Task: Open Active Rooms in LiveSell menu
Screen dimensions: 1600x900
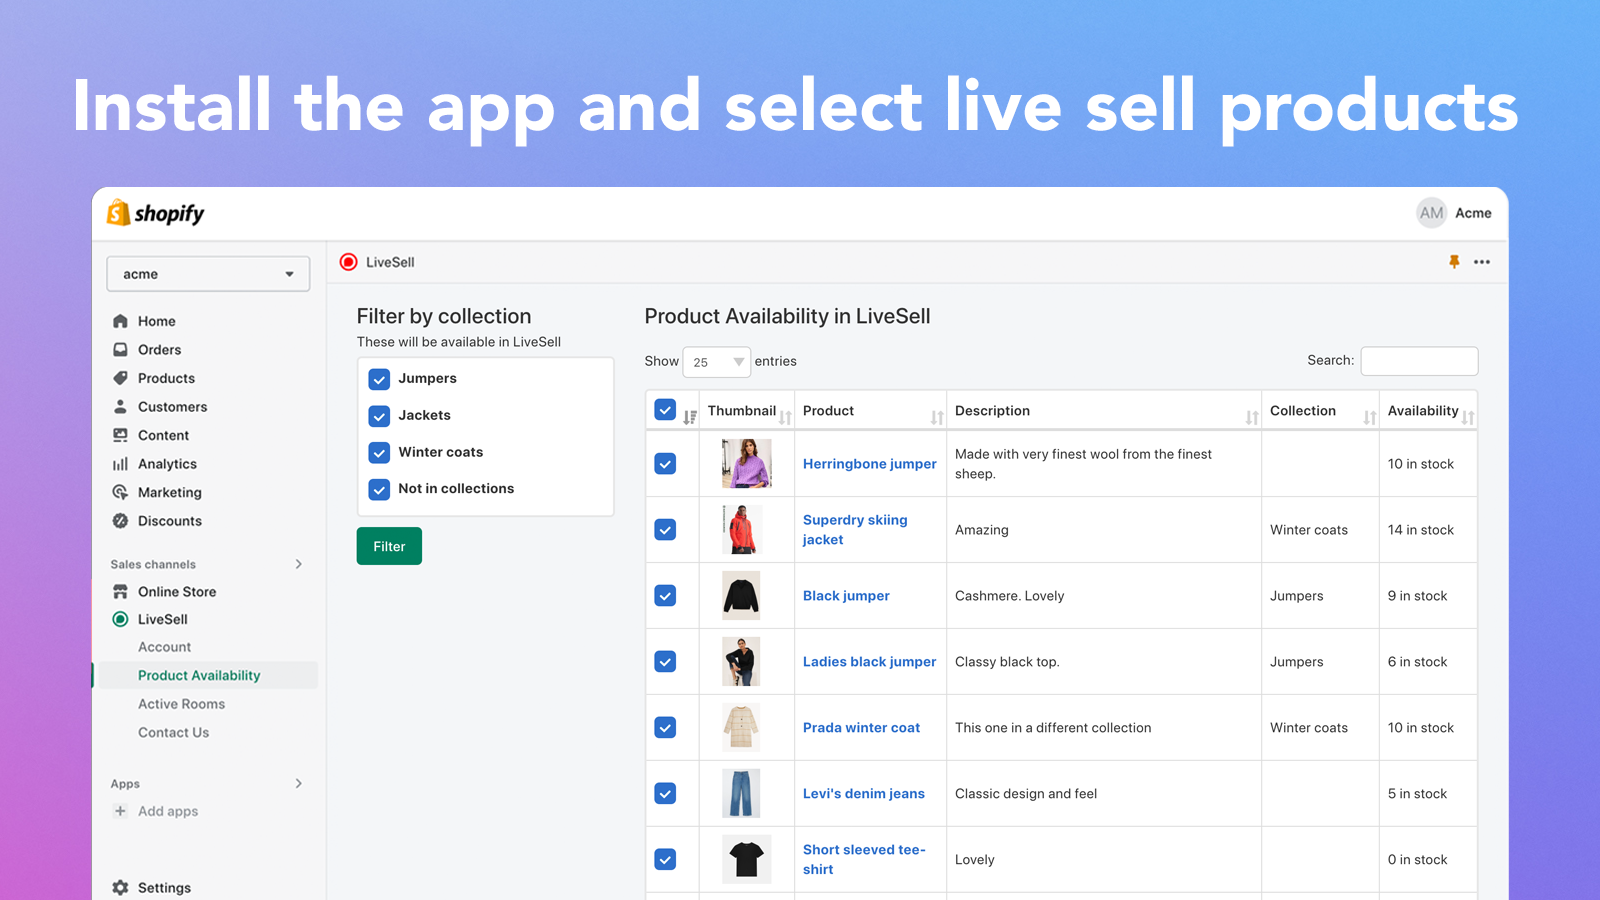Action: (x=181, y=704)
